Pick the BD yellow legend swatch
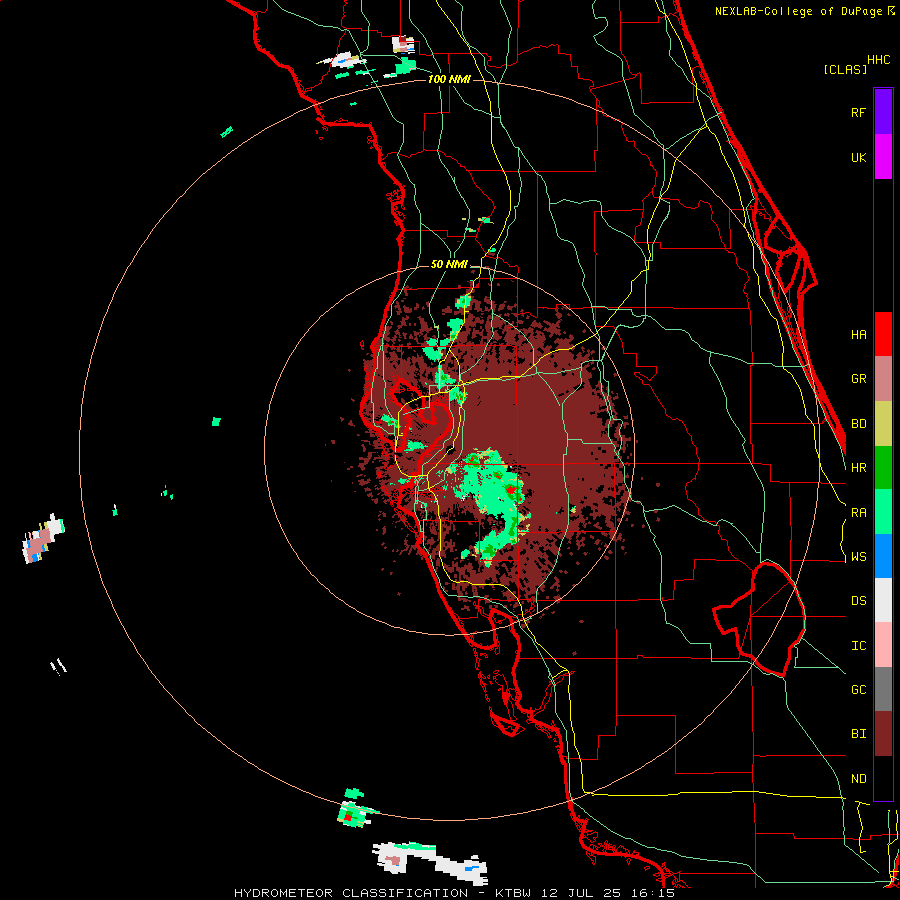Viewport: 900px width, 900px height. [883, 424]
